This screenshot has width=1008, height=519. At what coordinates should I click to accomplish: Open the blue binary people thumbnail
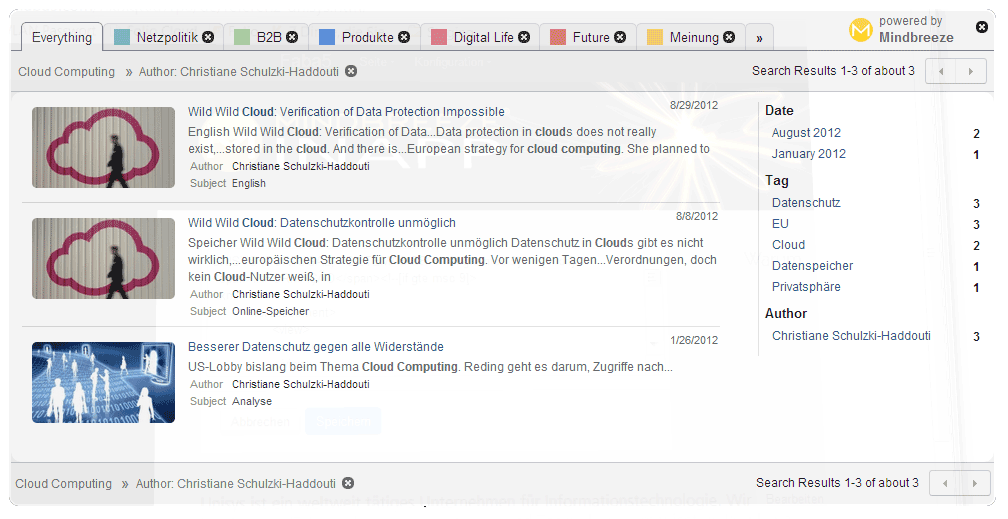(x=103, y=382)
